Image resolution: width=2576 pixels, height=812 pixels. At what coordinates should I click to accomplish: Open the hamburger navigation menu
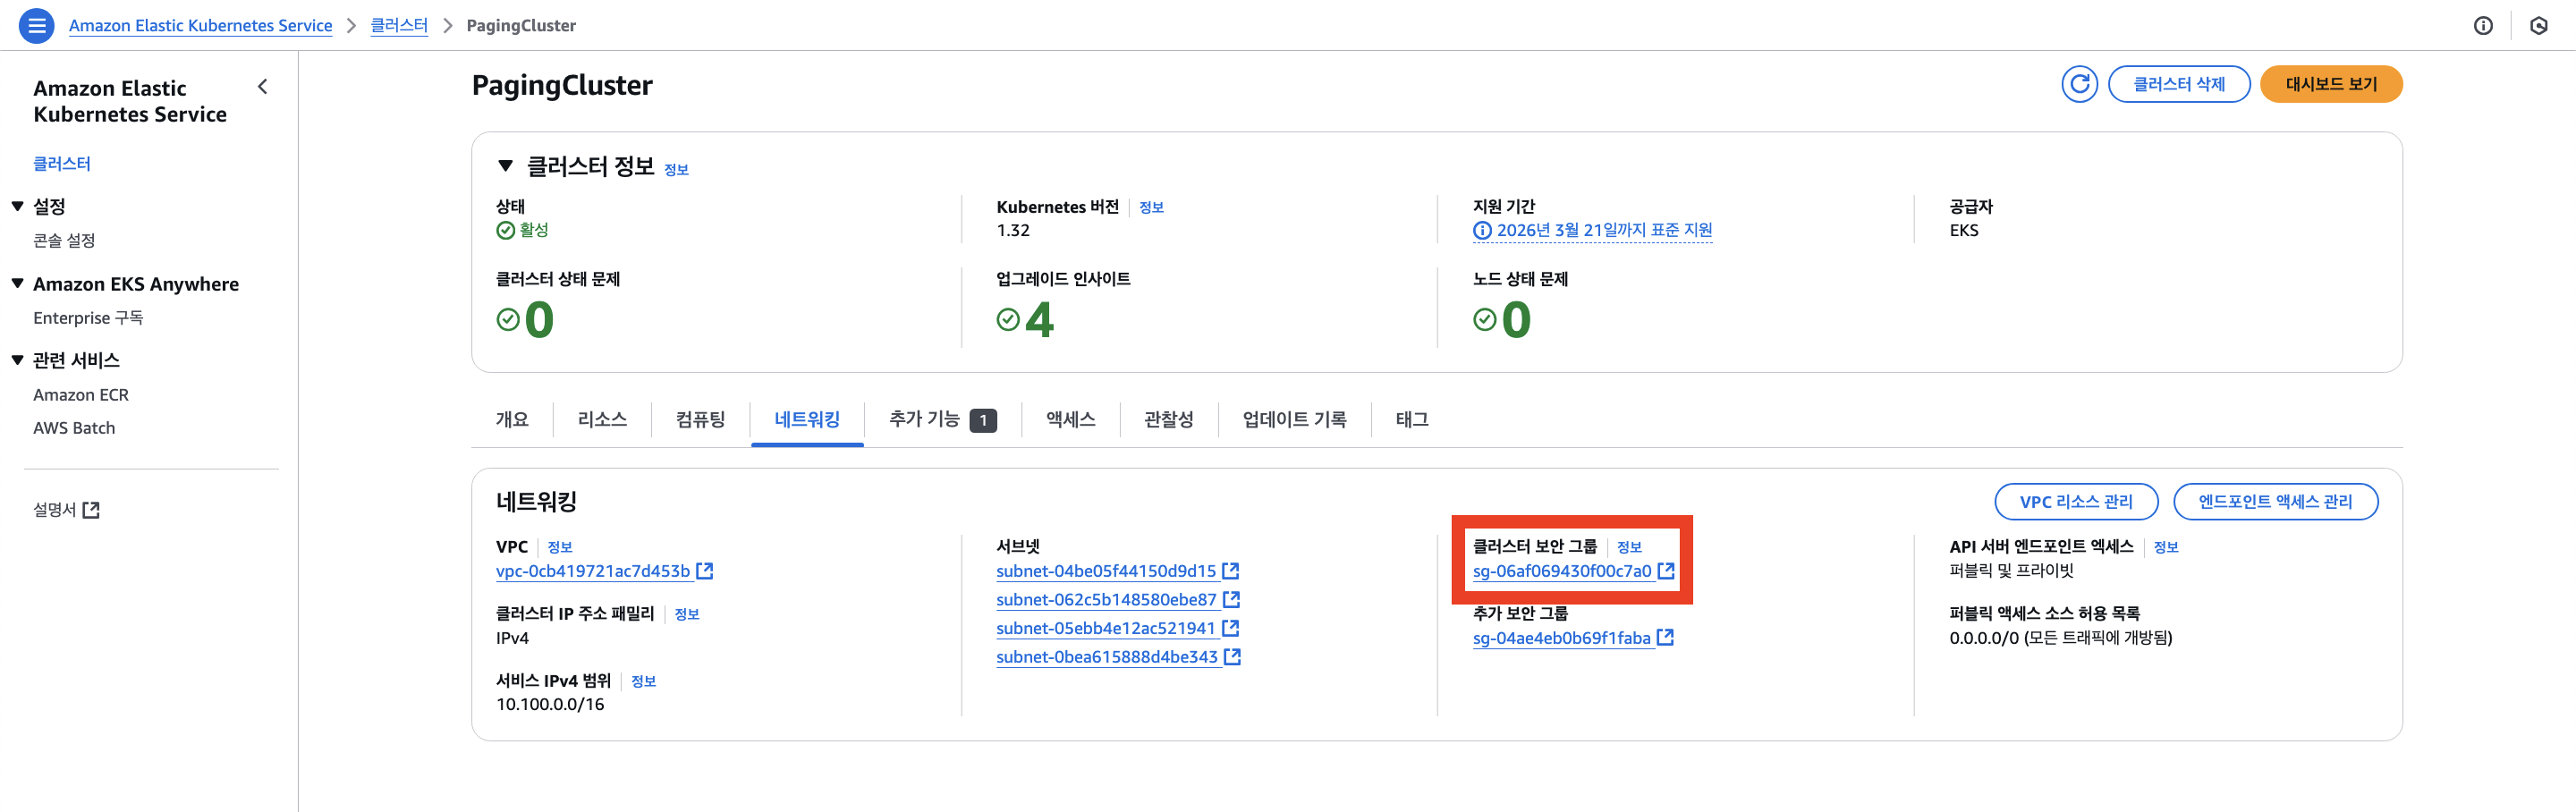click(36, 25)
